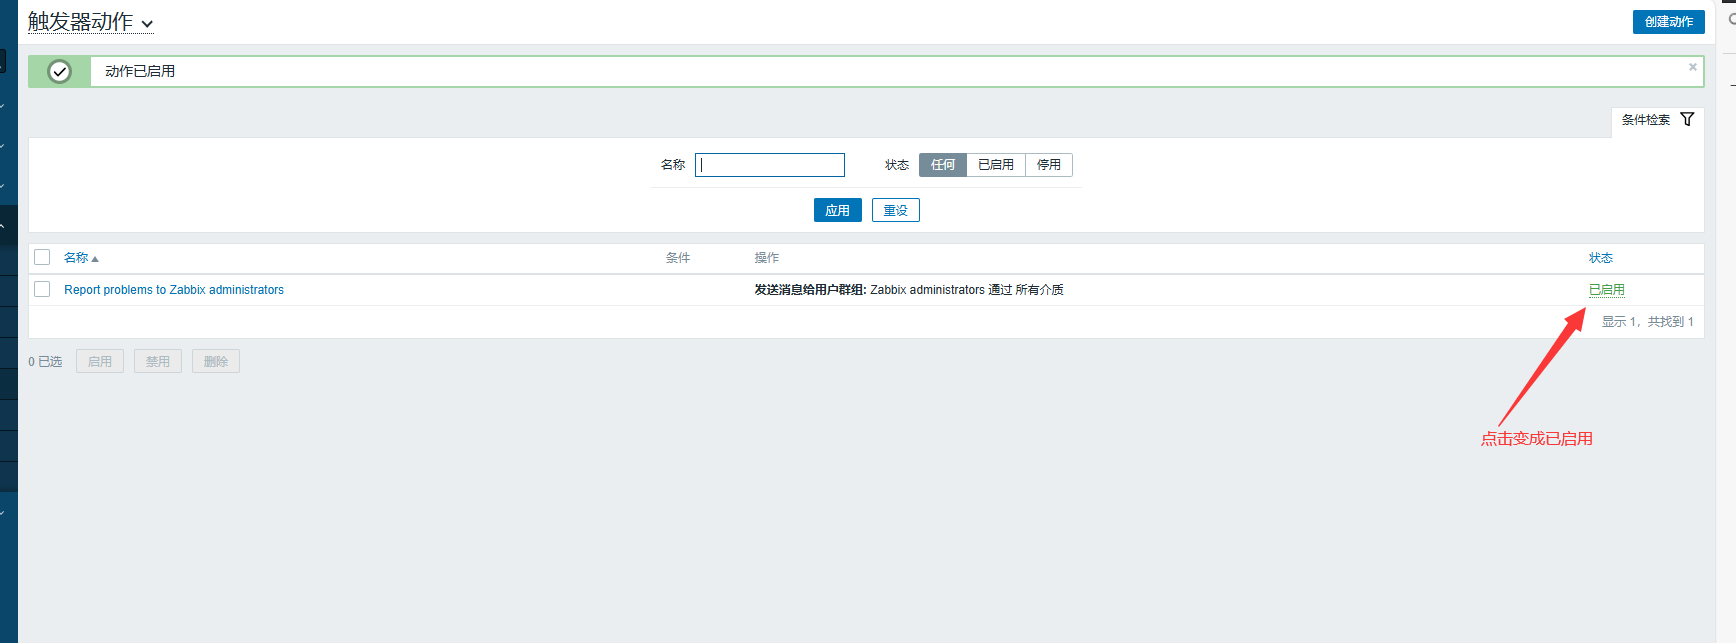Open Report problems to Zabbix administrators action
The width and height of the screenshot is (1736, 643).
[174, 290]
